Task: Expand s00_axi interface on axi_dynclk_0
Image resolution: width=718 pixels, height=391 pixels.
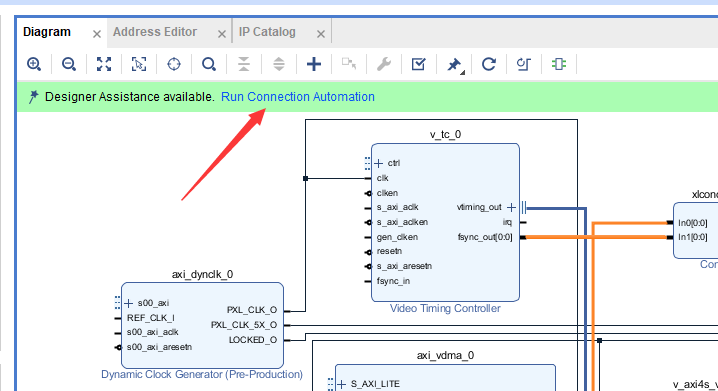Action: [128, 303]
